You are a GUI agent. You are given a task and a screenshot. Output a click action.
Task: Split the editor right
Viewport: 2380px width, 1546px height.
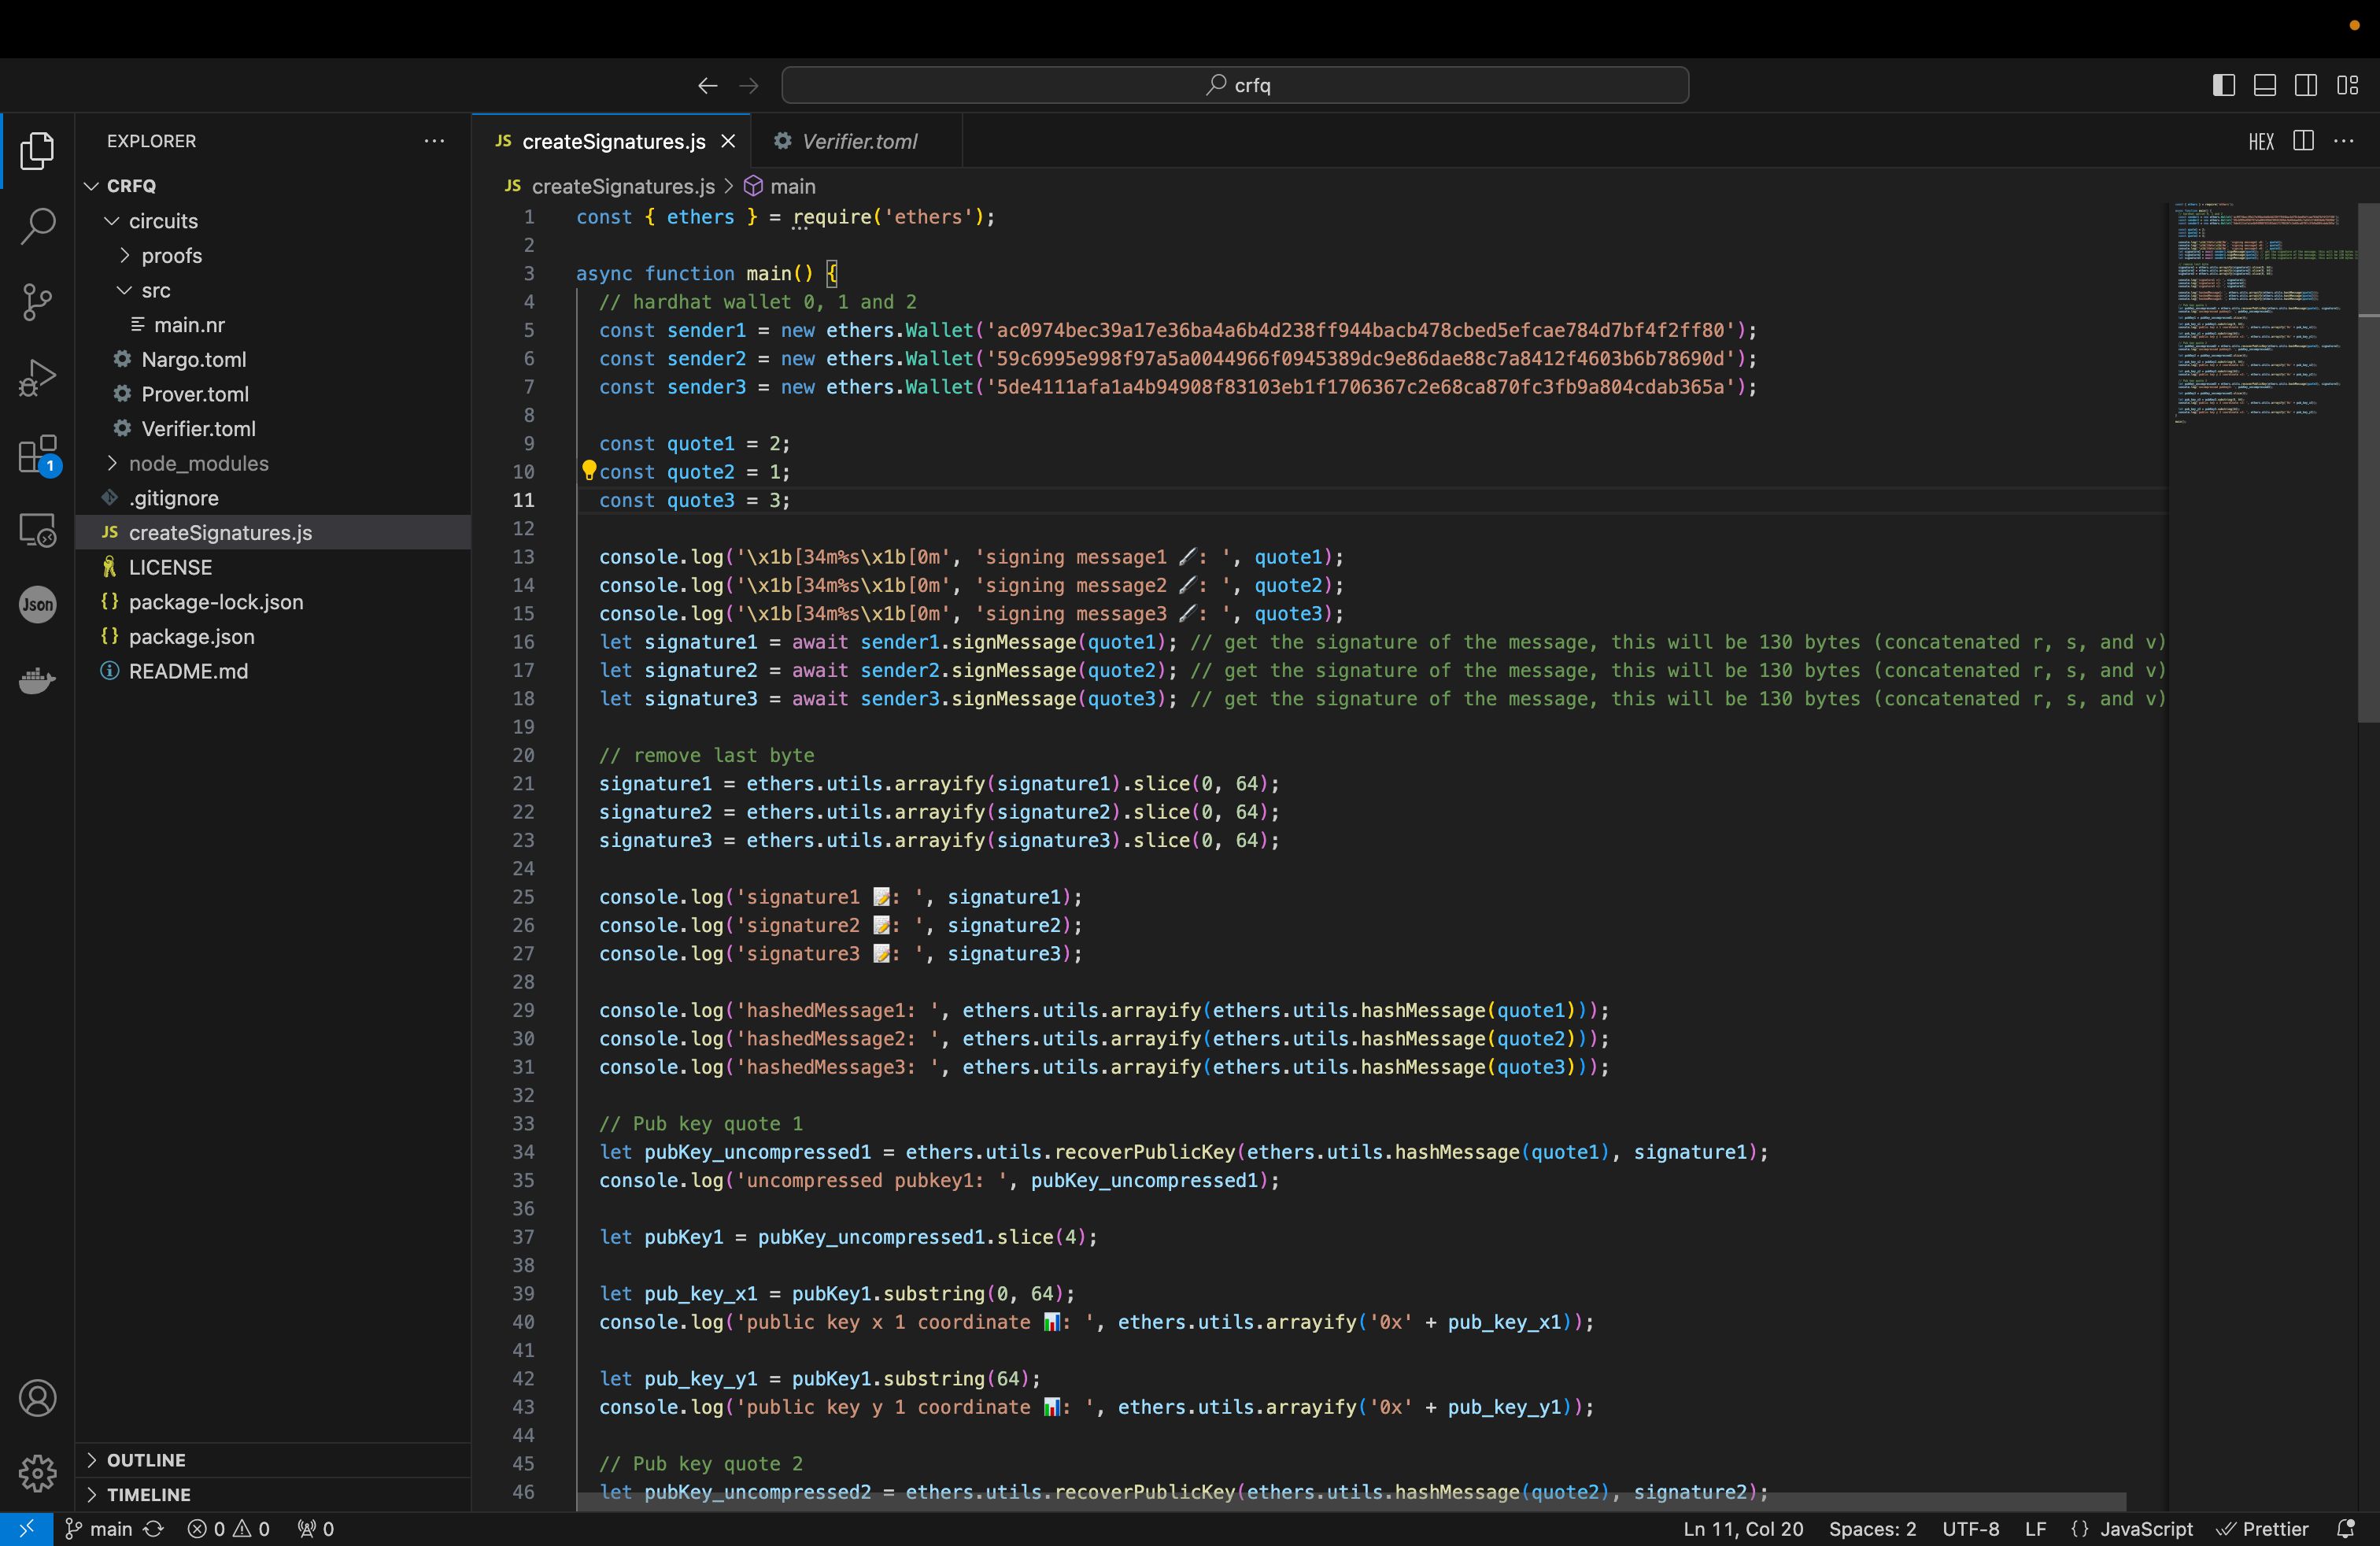coord(2303,141)
